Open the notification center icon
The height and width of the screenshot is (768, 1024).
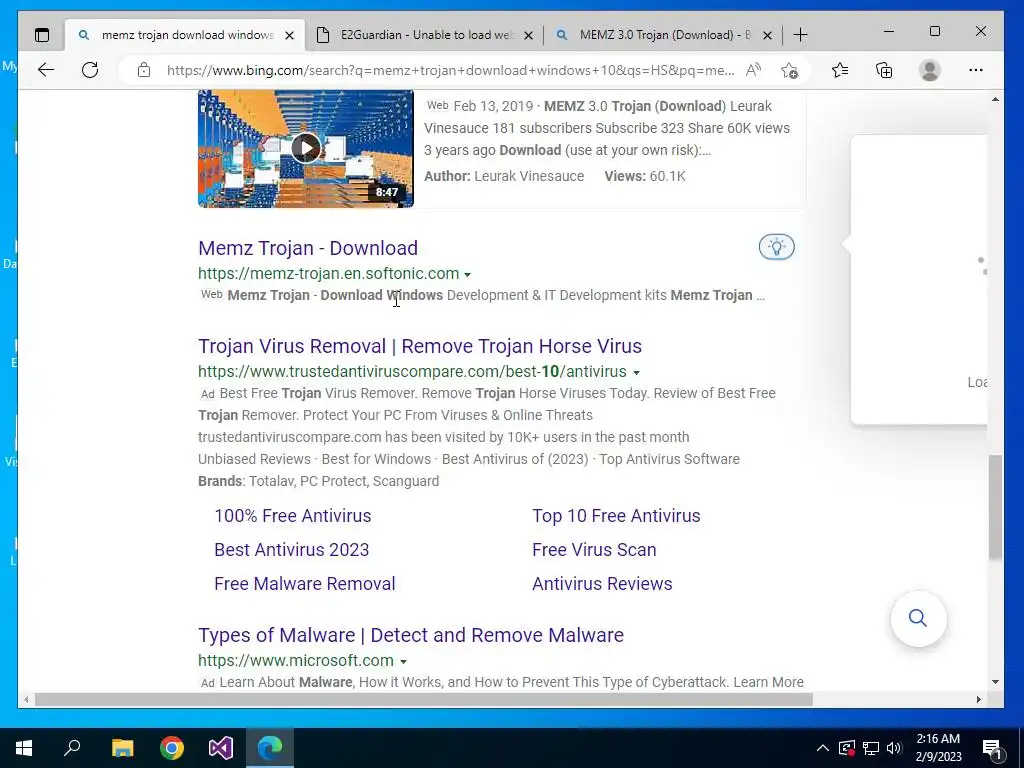pos(993,748)
